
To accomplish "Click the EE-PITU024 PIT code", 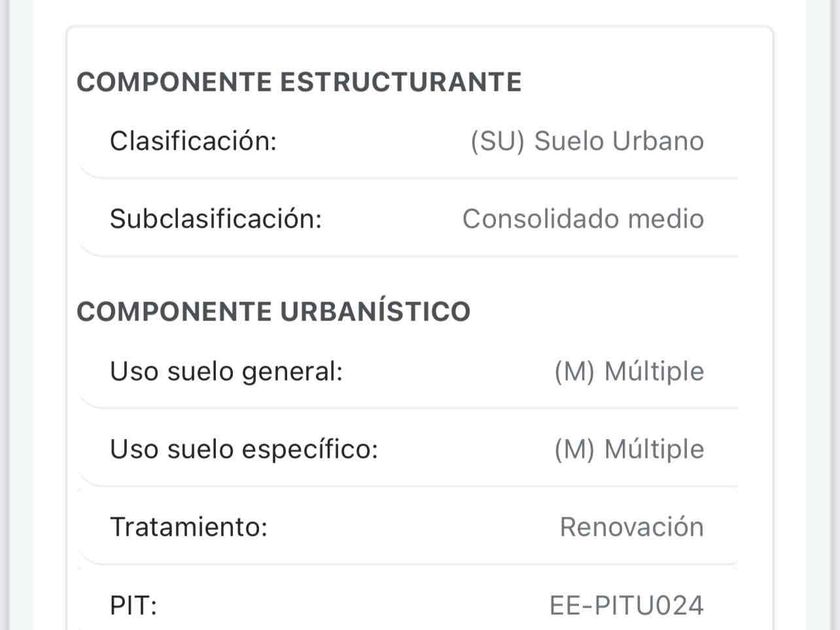I will 626,605.
